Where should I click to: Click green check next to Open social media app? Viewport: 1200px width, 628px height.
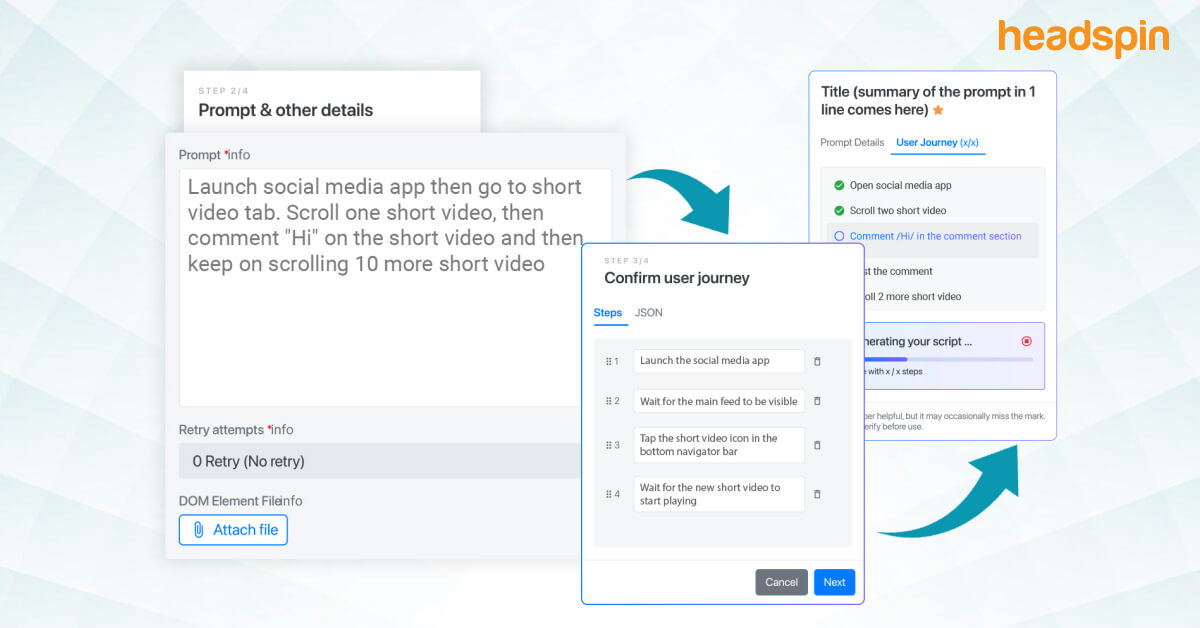(x=839, y=185)
